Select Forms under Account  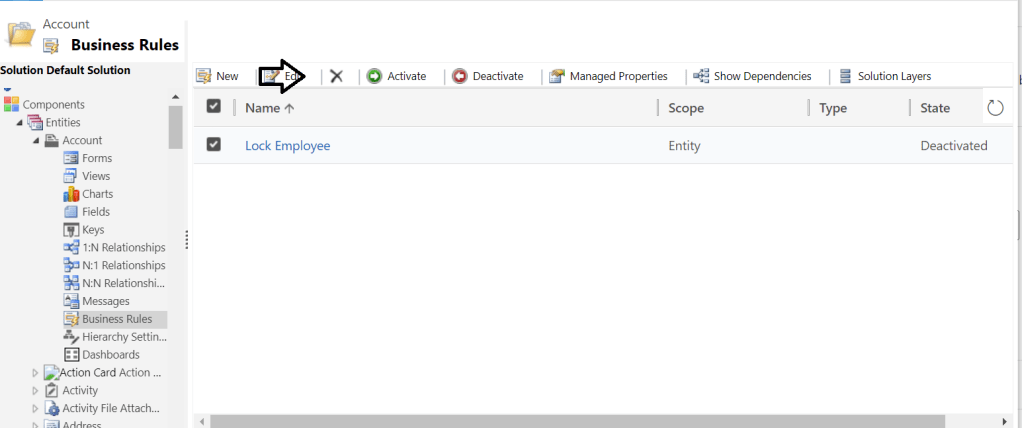tap(96, 158)
